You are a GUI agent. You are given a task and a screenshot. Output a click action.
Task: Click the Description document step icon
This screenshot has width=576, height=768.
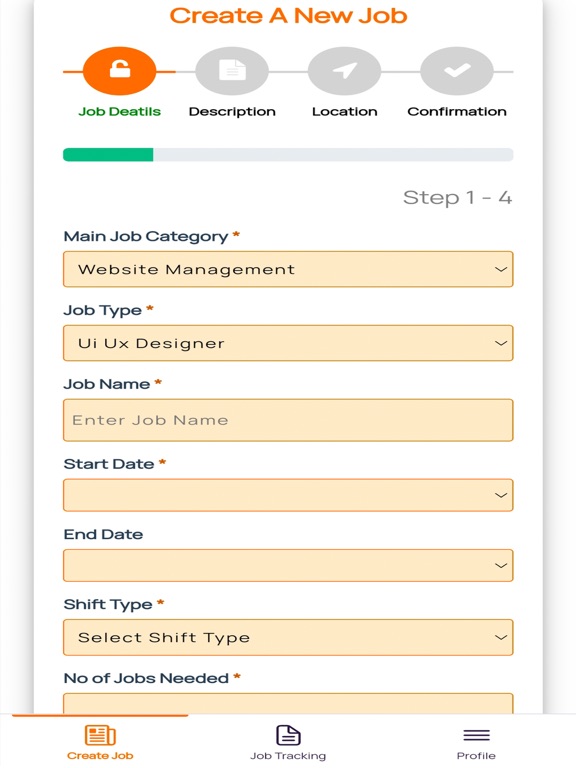pyautogui.click(x=232, y=71)
